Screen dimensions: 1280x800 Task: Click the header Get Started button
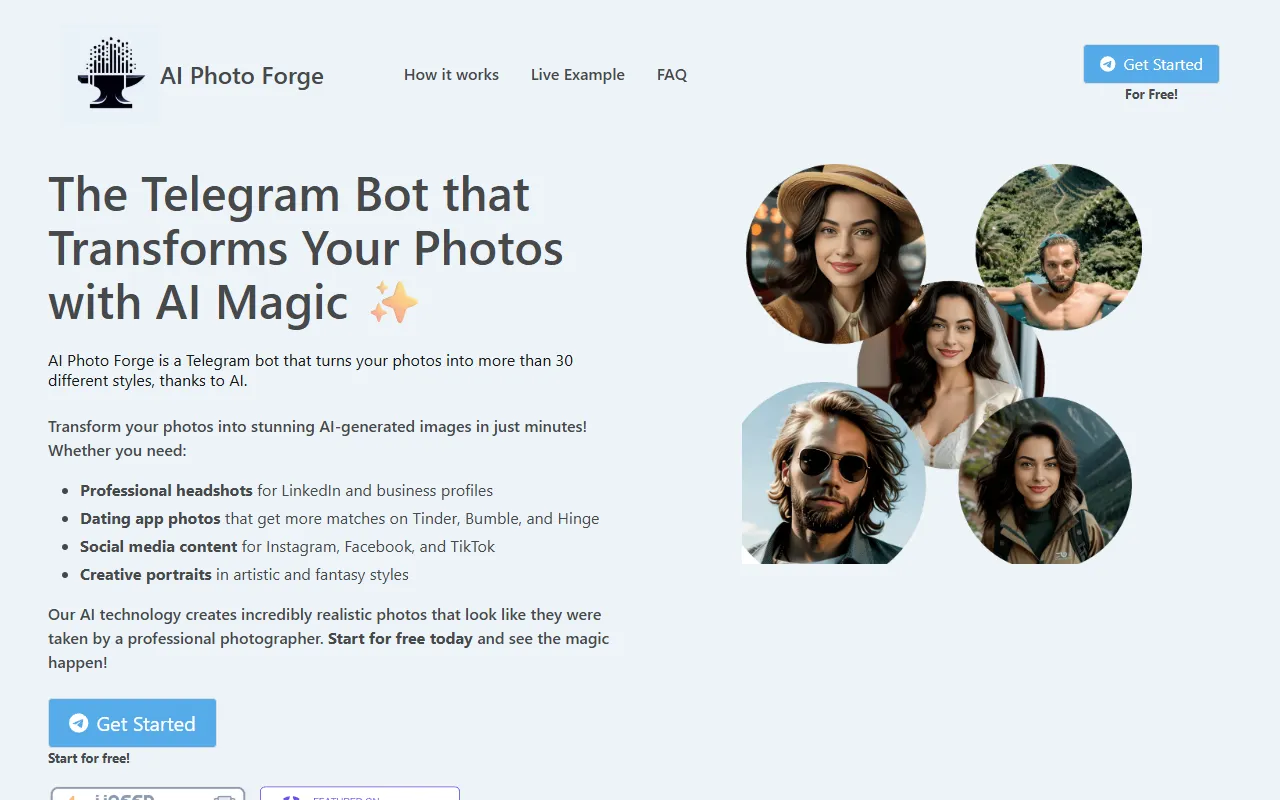coord(1151,64)
